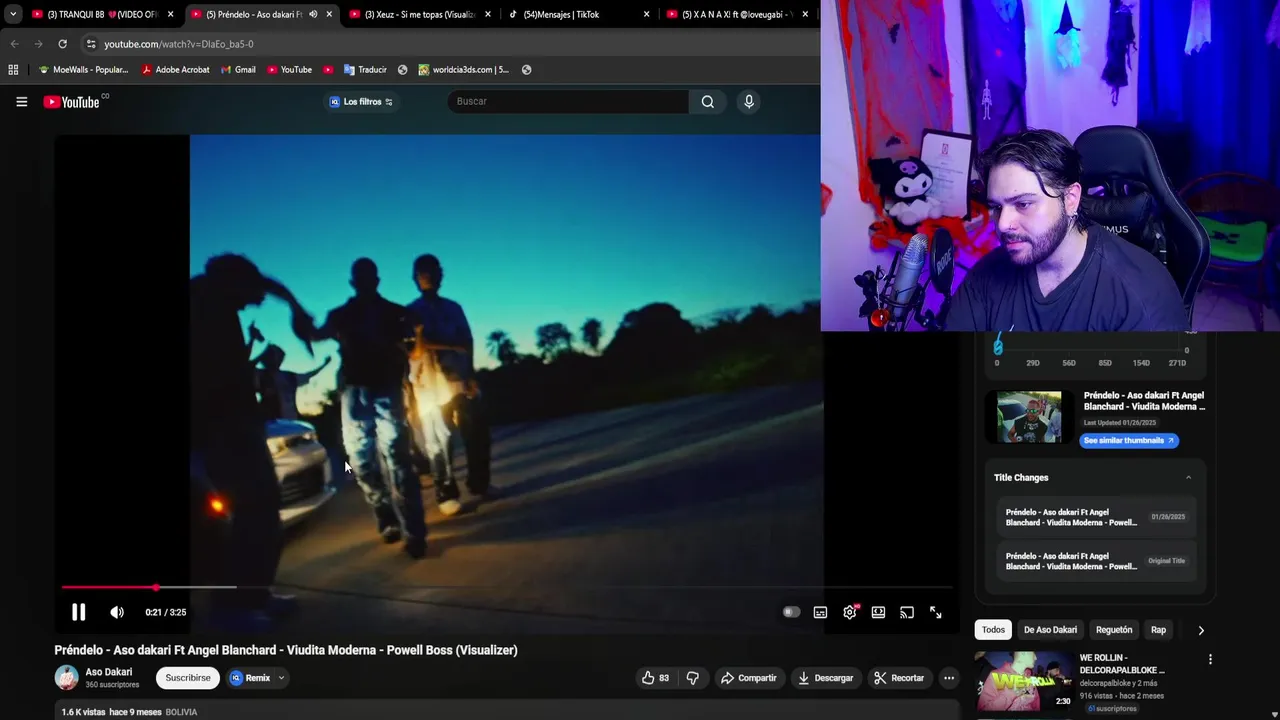1280x720 pixels.
Task: Select the Original Title entry
Action: tap(1097, 561)
